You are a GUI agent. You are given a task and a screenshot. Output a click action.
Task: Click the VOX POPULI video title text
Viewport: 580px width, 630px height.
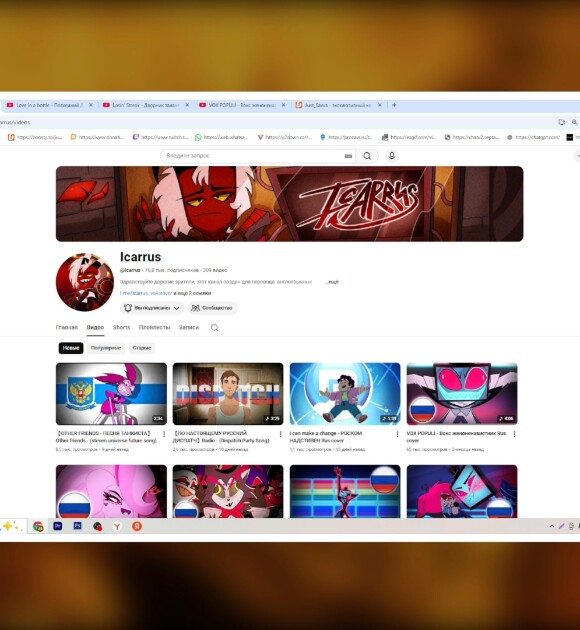click(456, 437)
